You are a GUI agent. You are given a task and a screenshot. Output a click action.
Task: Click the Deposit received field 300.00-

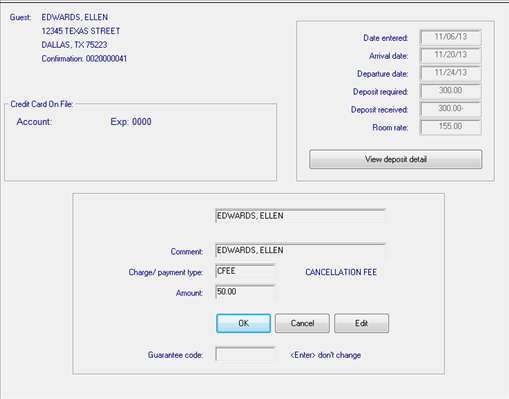(450, 109)
